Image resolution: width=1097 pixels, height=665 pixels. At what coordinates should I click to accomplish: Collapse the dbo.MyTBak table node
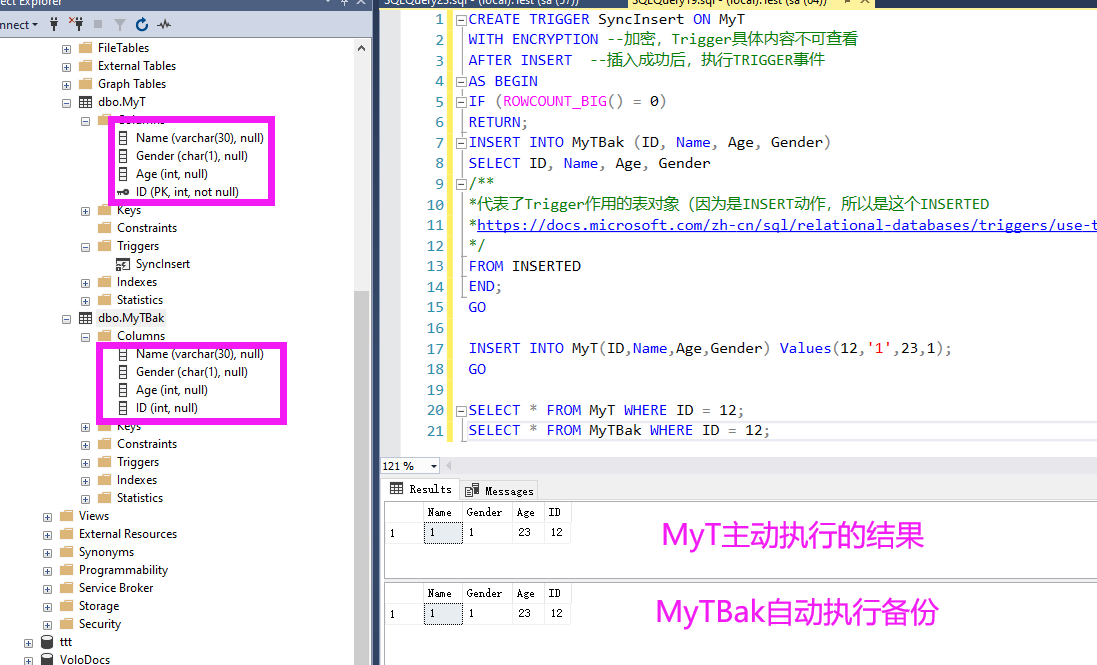point(66,319)
